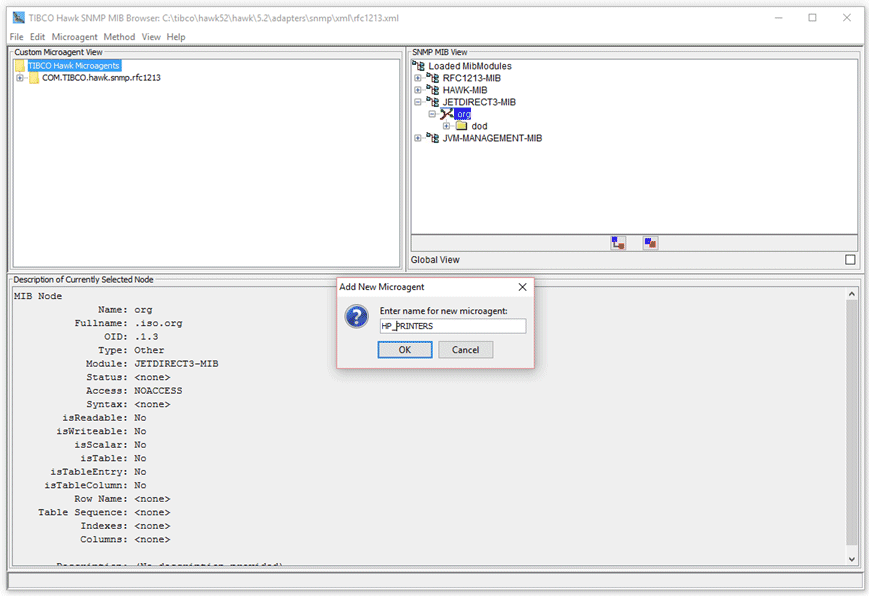869x596 pixels.
Task: Click the Loaded MibModules tree icon
Action: pyautogui.click(x=419, y=65)
